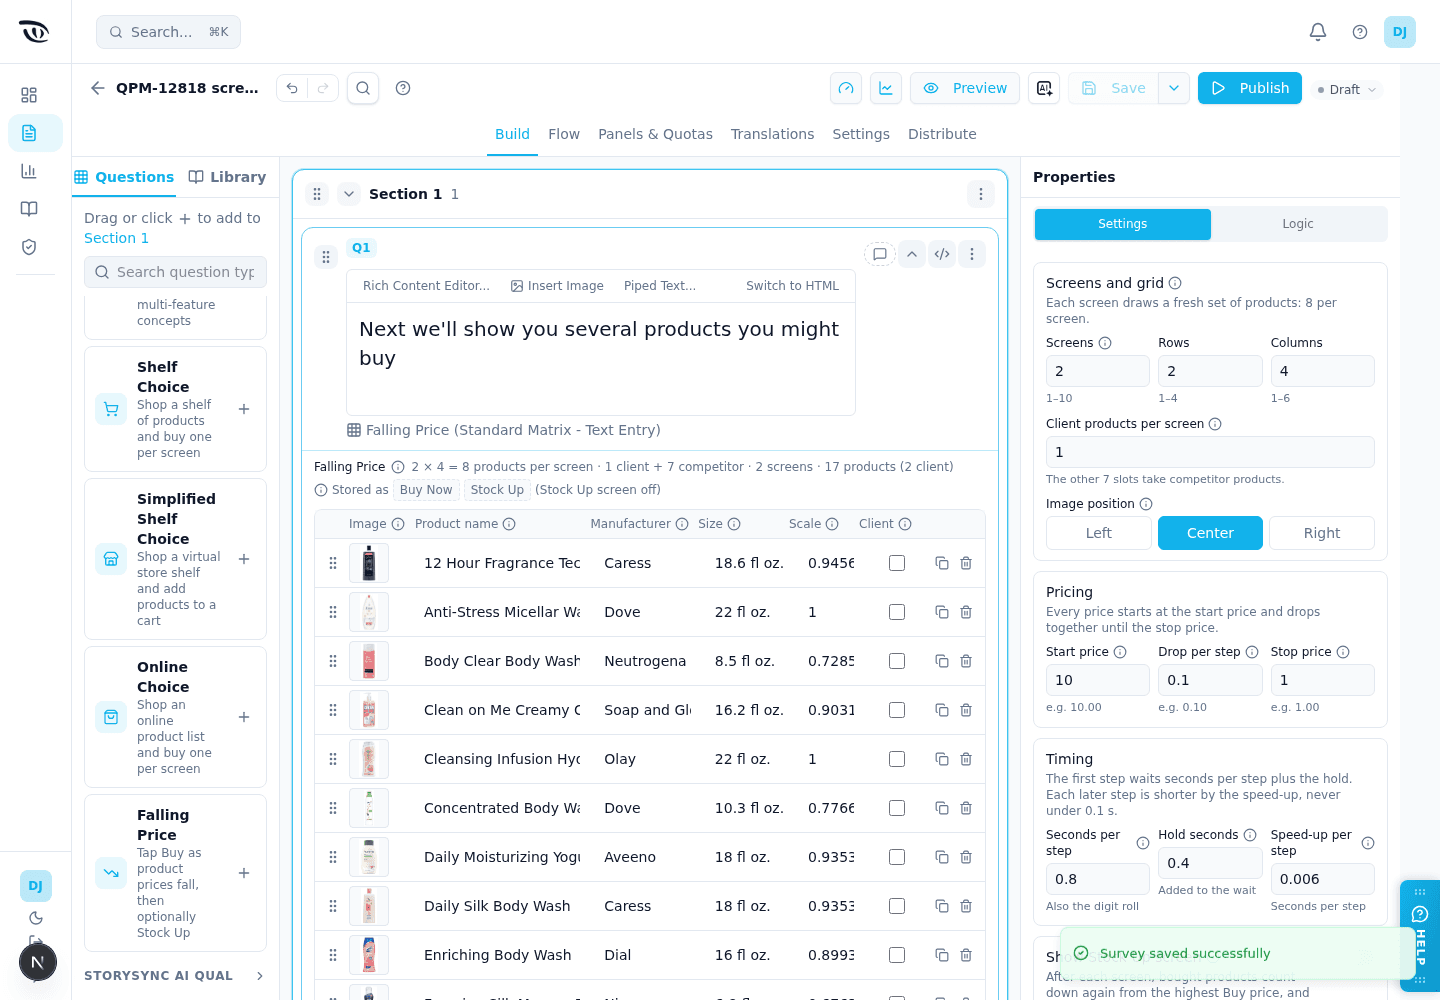The height and width of the screenshot is (1000, 1440).
Task: Open Piped Text option
Action: point(659,286)
